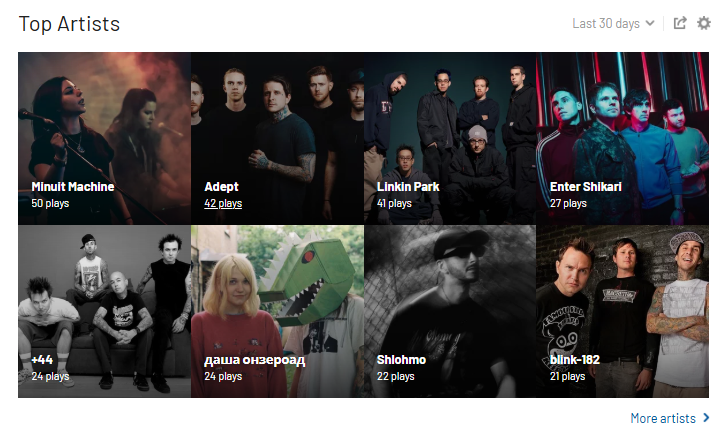This screenshot has width=728, height=434.
Task: Open the даша онзероад artist link
Action: tap(255, 360)
